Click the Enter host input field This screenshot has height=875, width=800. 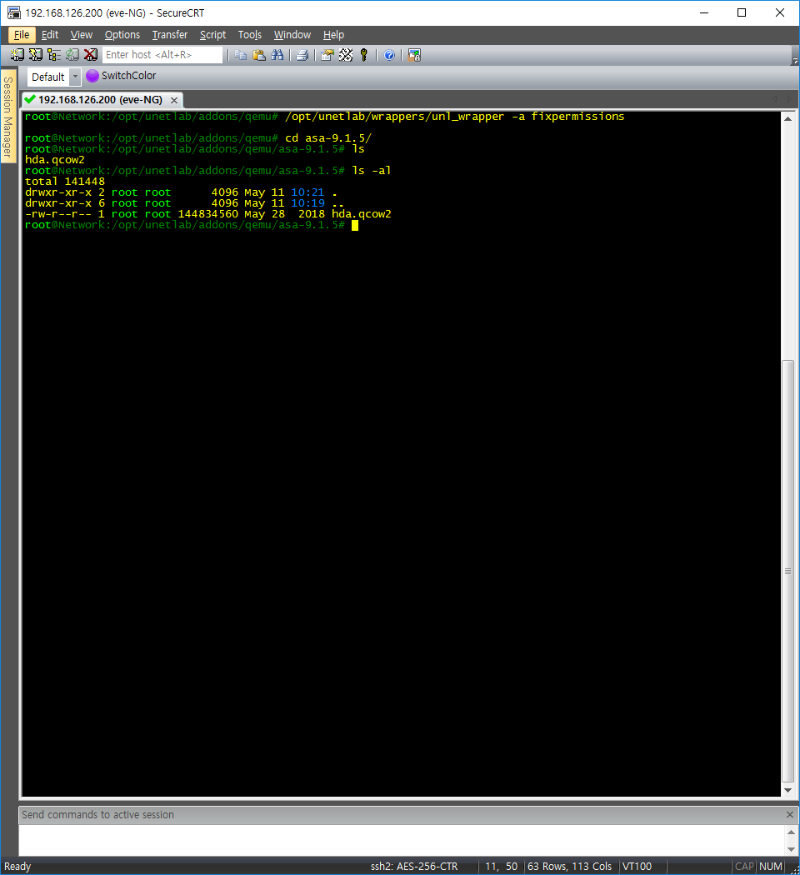click(162, 55)
